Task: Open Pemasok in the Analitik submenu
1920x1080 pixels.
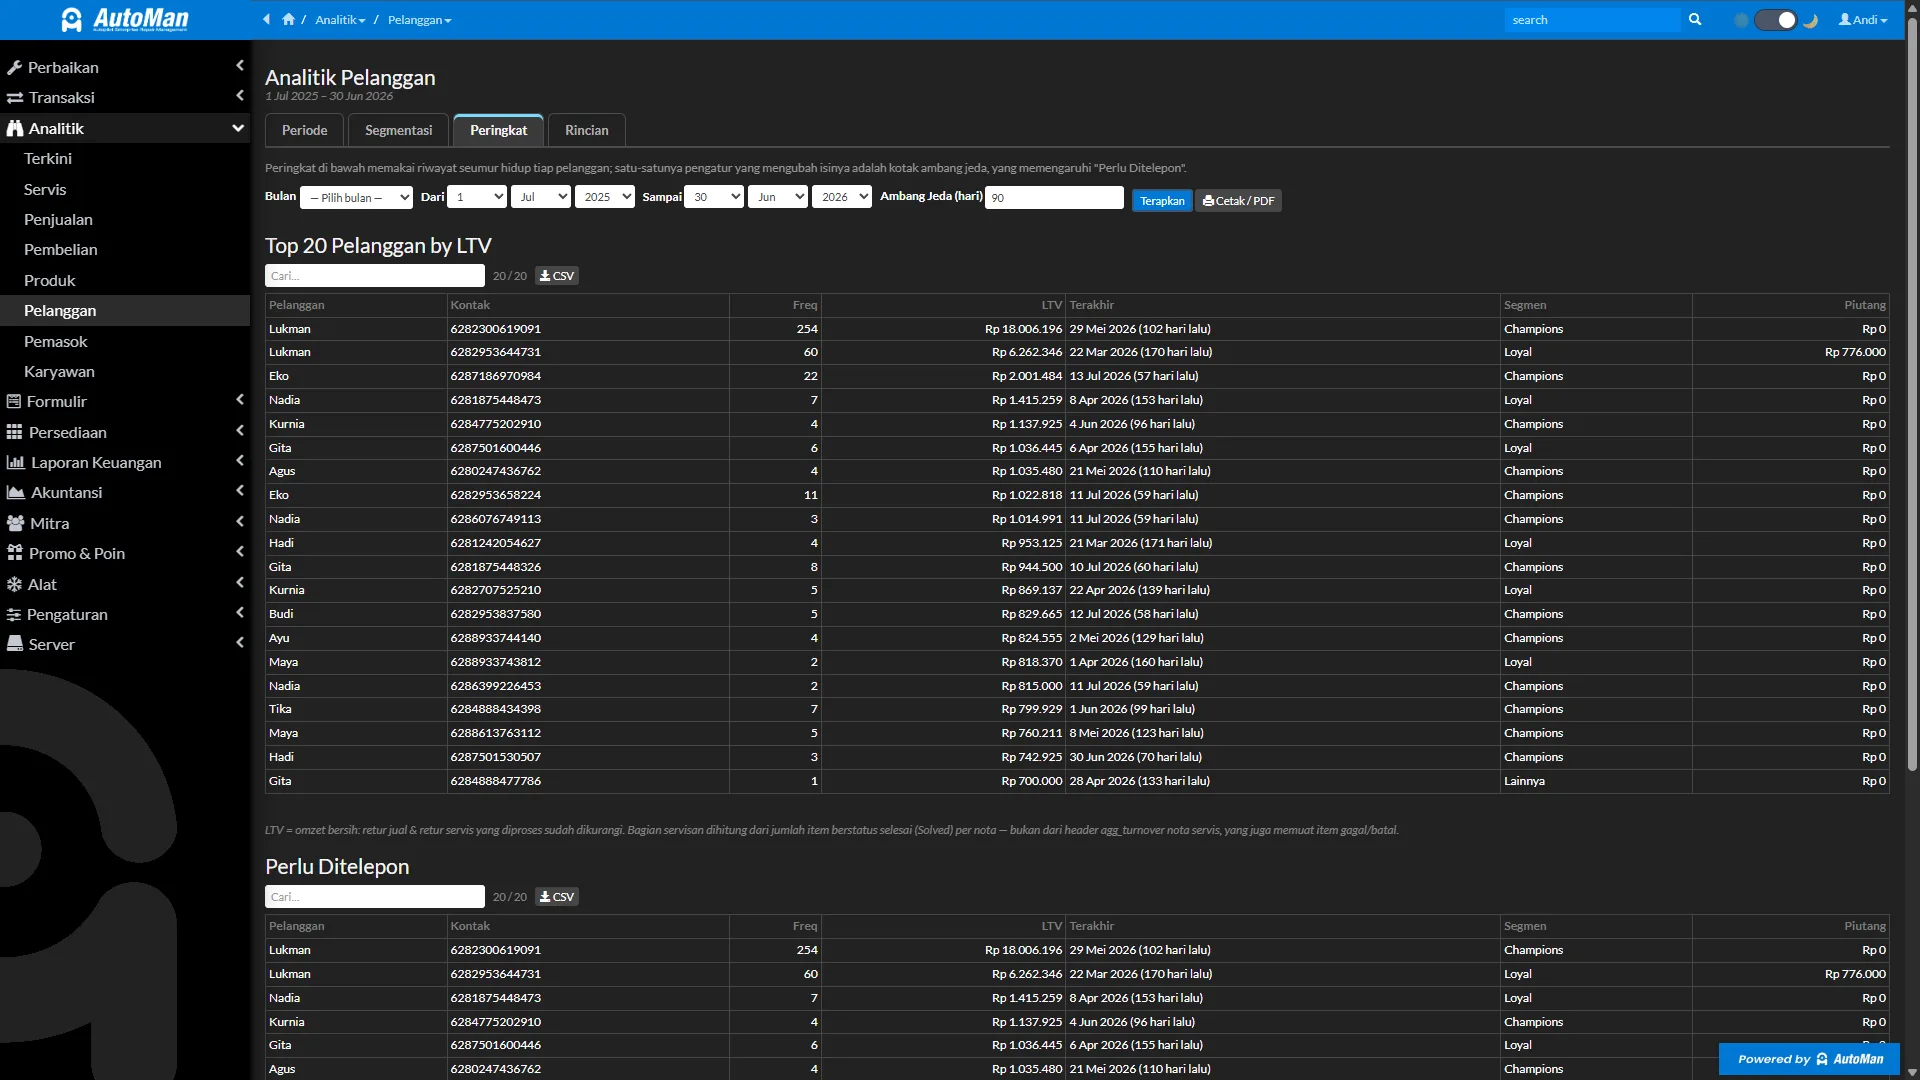Action: tap(125, 341)
